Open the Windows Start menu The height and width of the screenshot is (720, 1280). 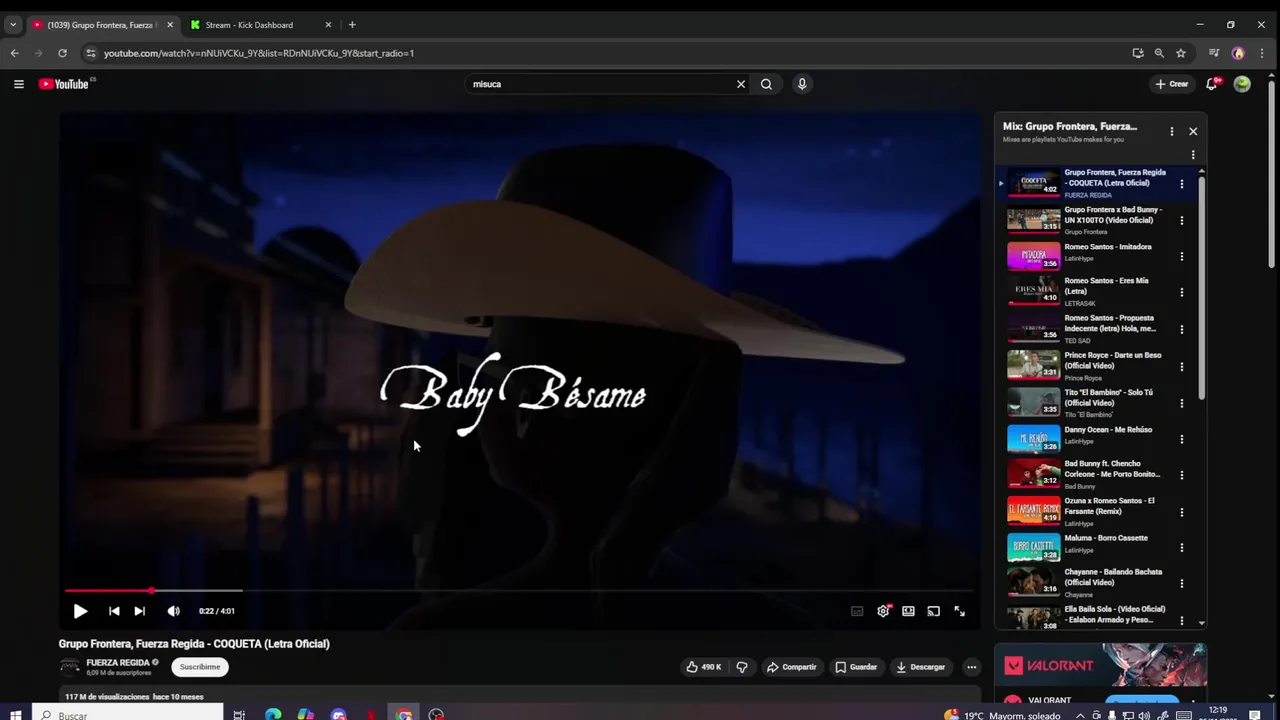(x=15, y=715)
